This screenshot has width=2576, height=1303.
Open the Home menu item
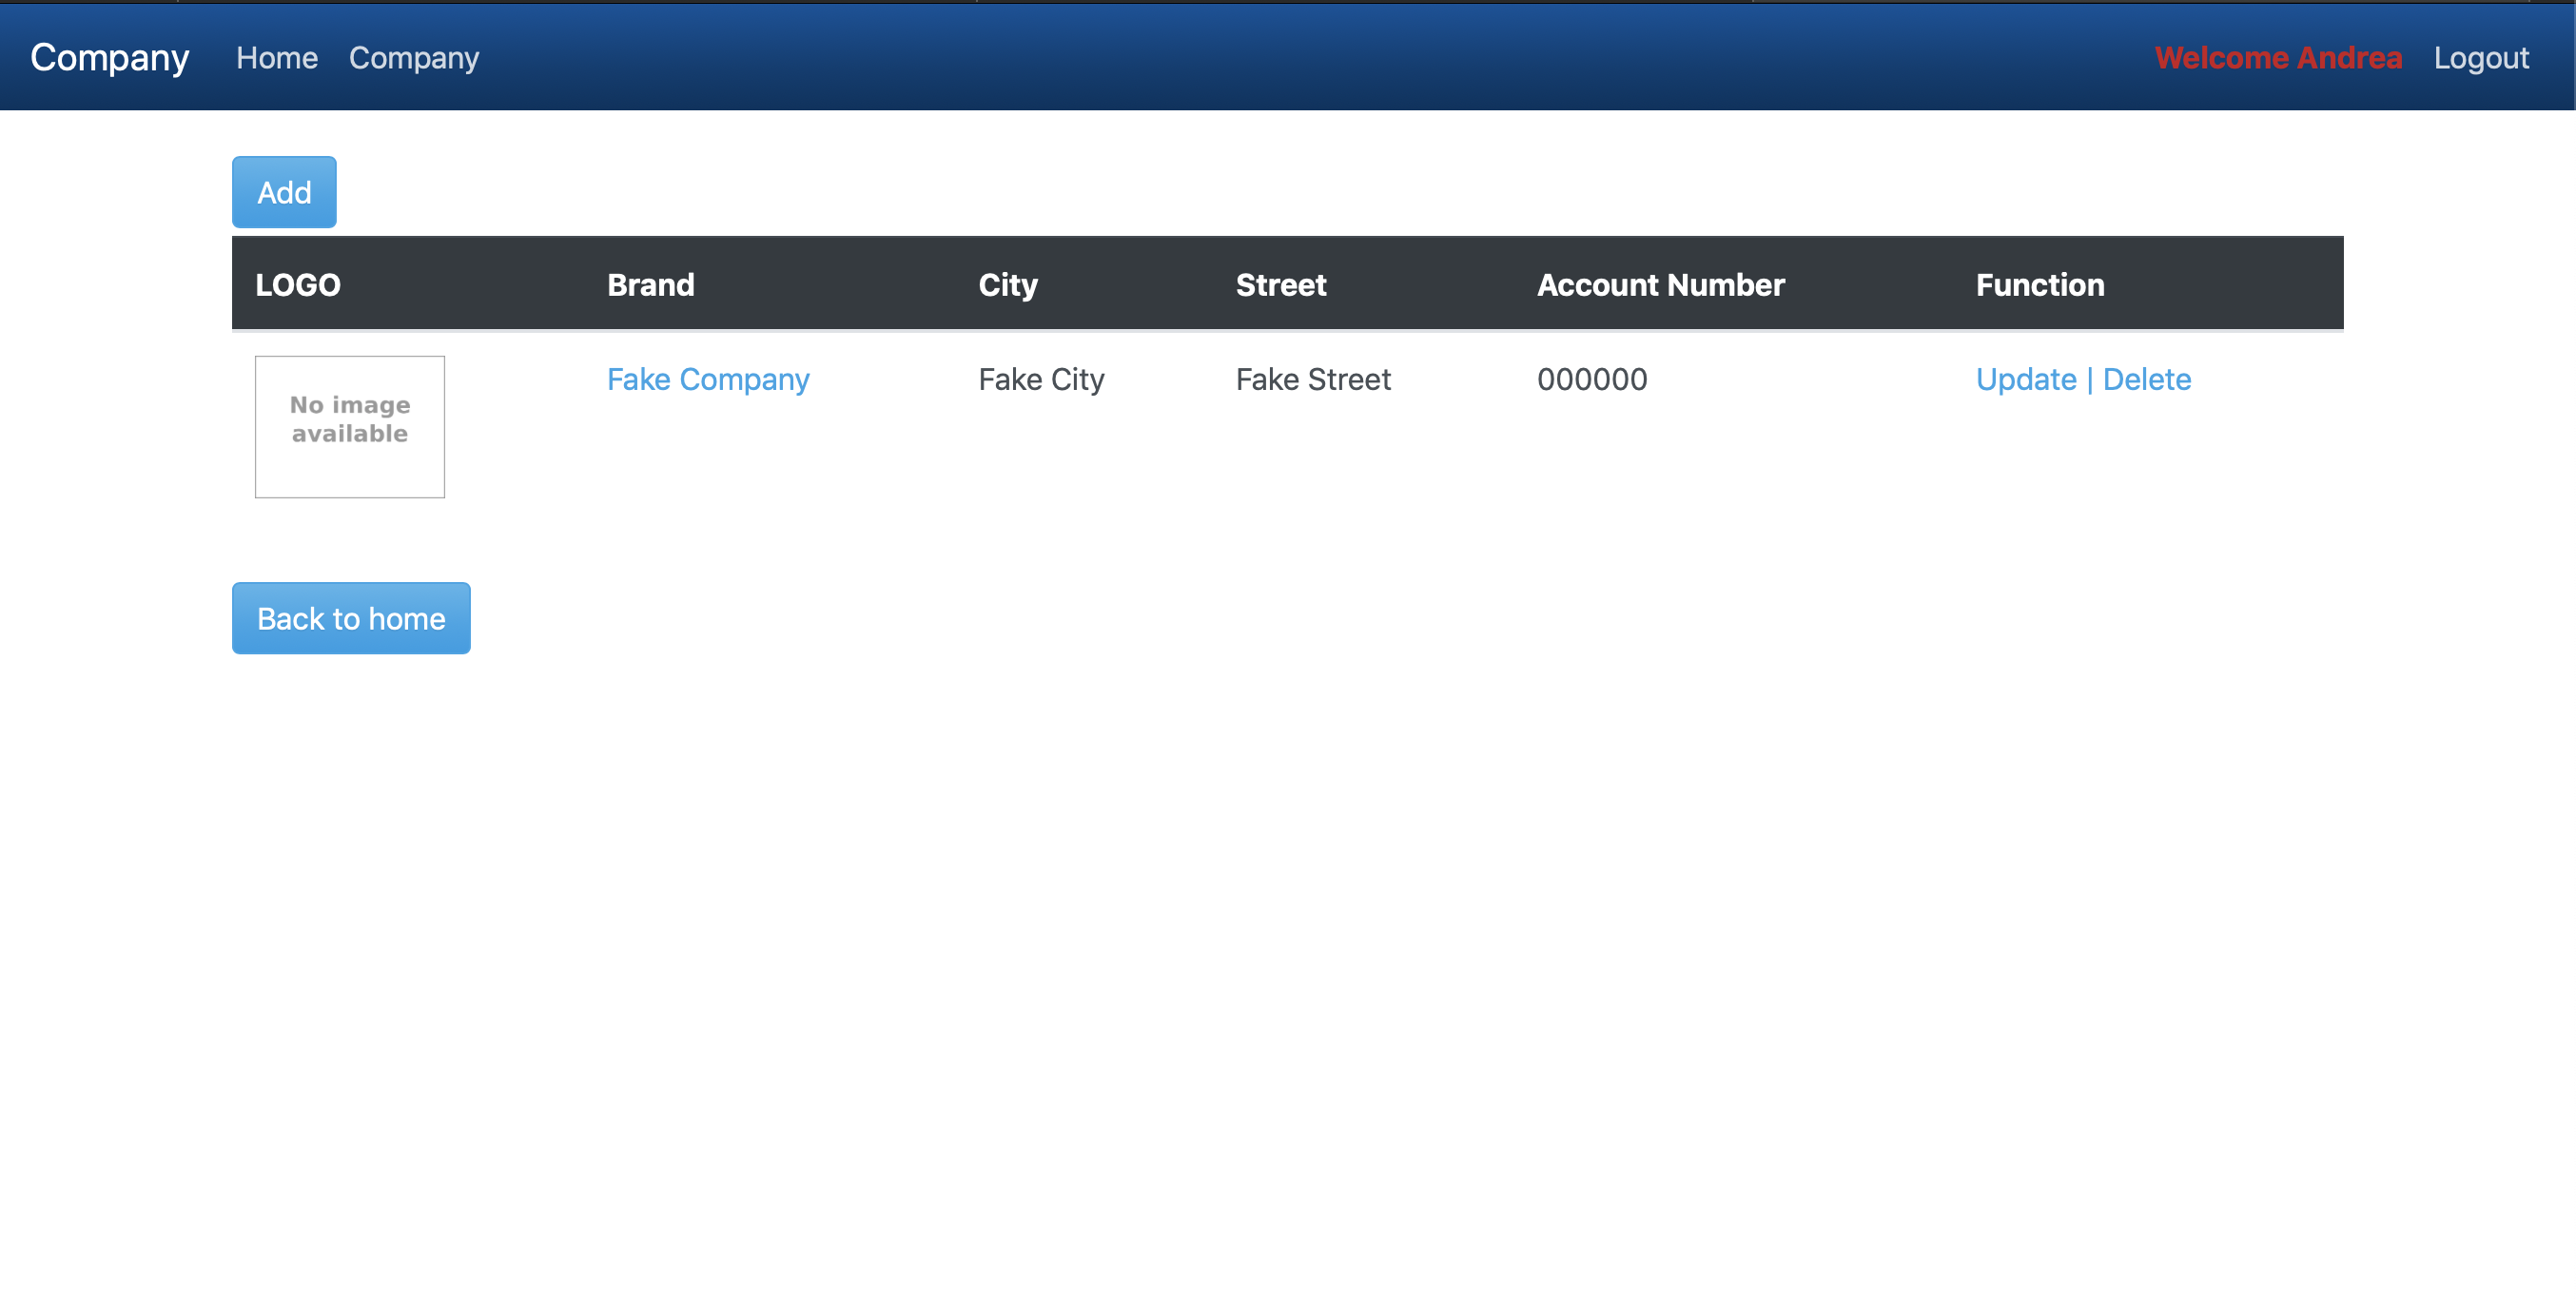(x=277, y=58)
